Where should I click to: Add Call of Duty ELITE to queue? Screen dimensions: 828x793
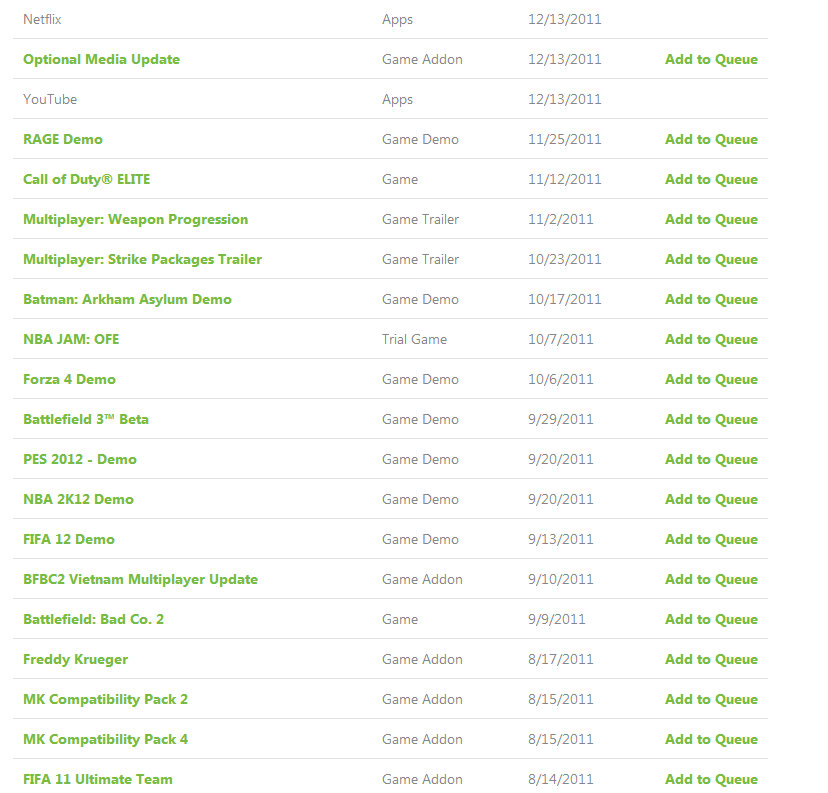711,180
